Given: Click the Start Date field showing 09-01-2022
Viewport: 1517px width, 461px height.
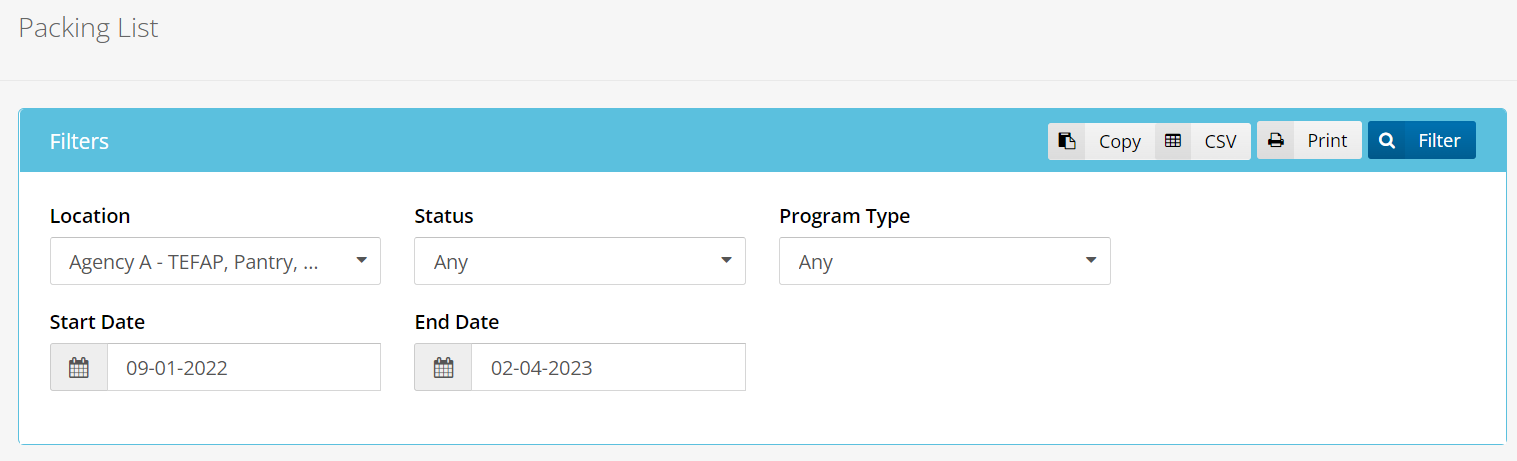Looking at the screenshot, I should (243, 368).
